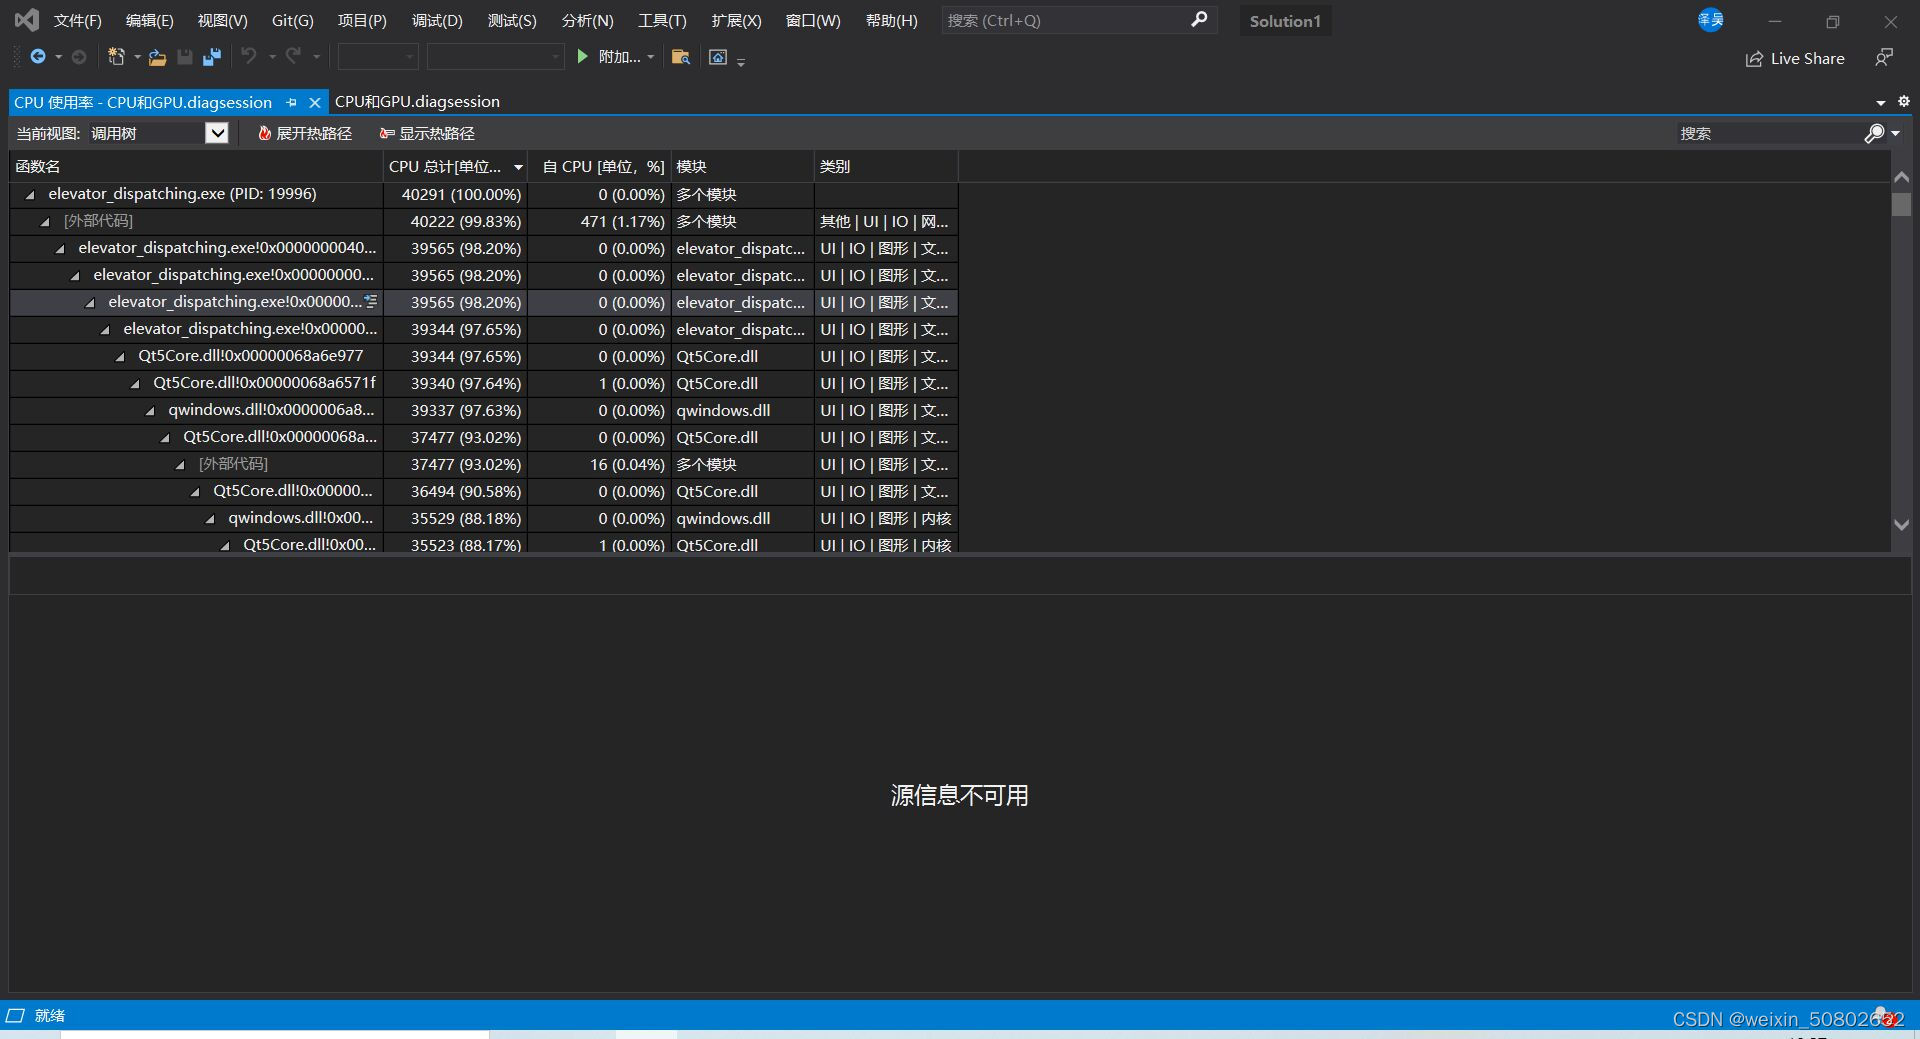Click the 模块 column header

pyautogui.click(x=742, y=167)
